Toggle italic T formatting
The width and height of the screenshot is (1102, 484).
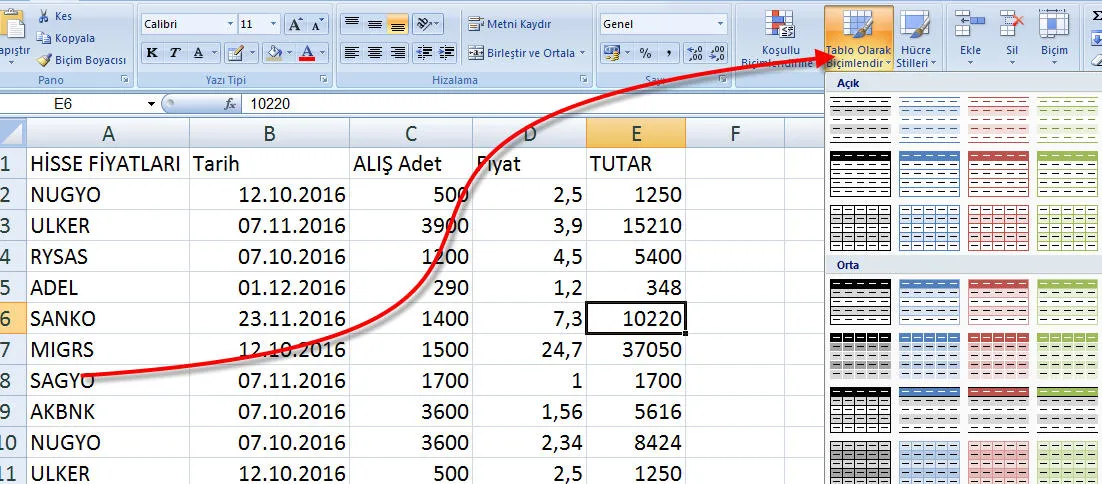pyautogui.click(x=175, y=53)
